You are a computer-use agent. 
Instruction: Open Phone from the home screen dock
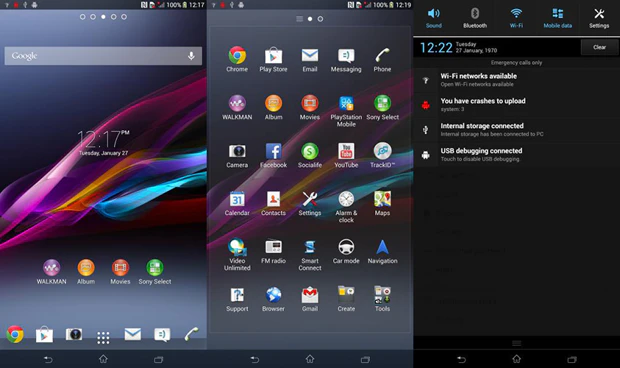click(191, 334)
